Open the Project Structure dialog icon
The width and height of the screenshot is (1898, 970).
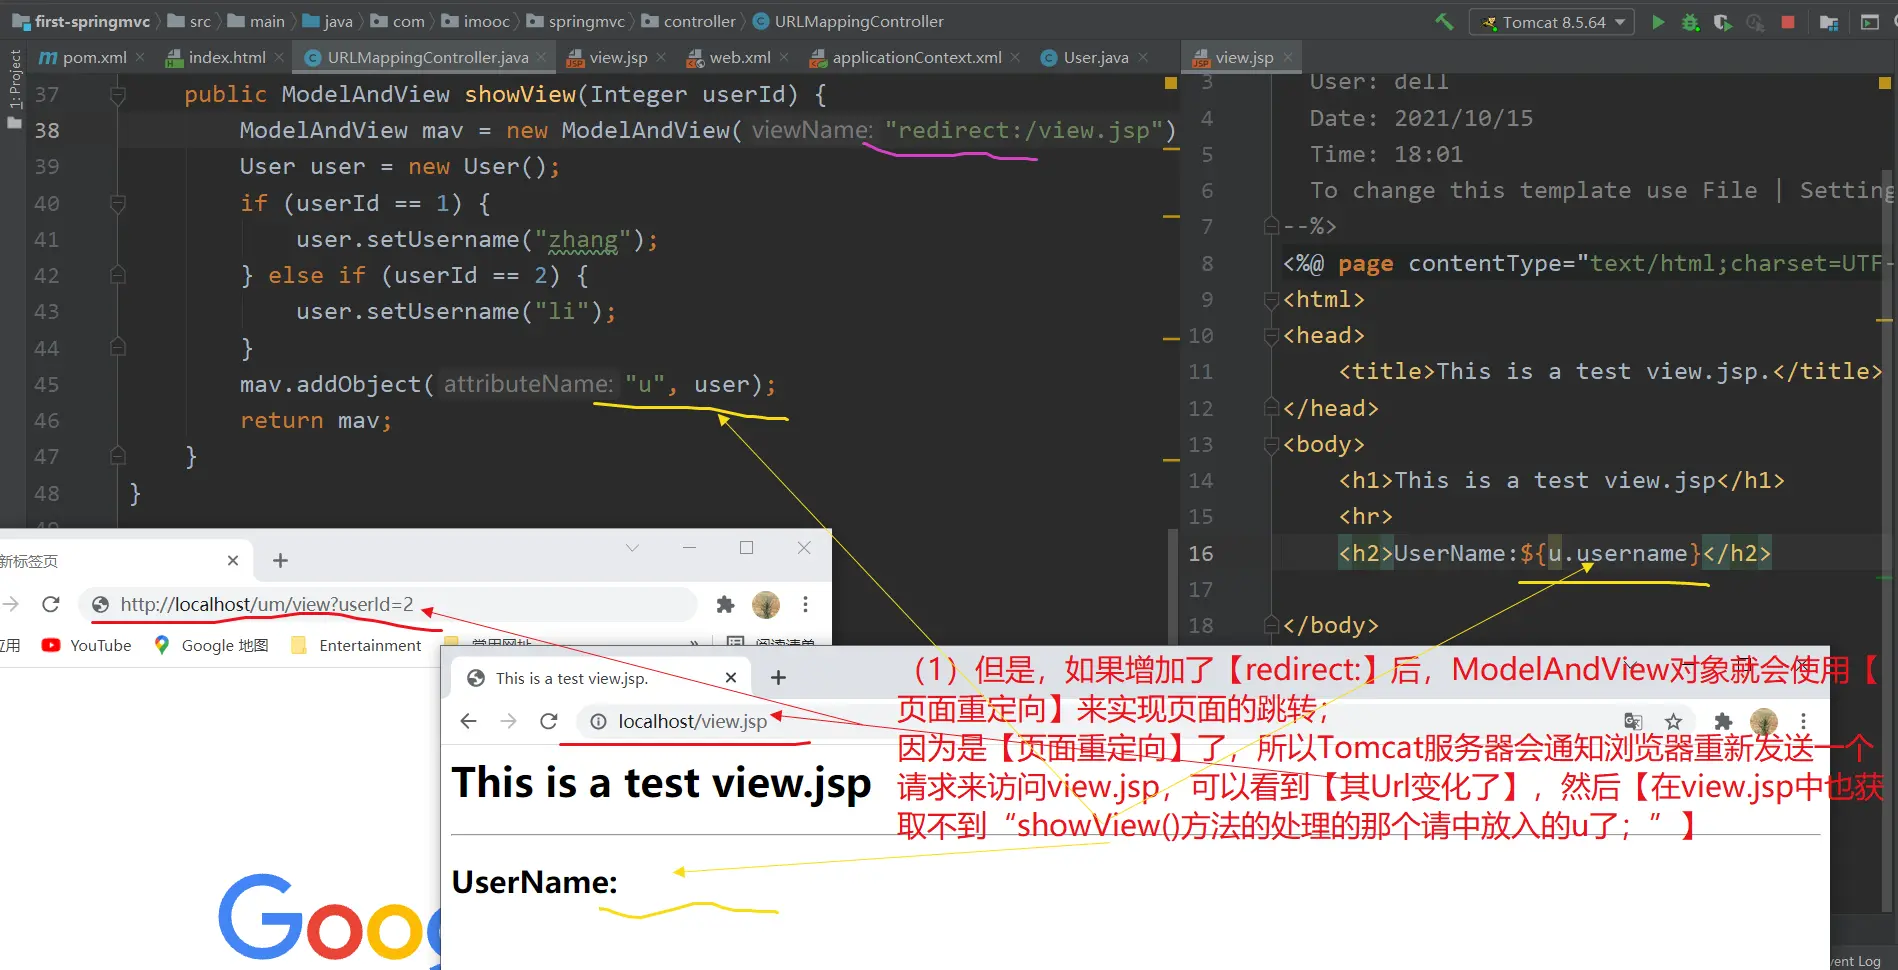click(1829, 22)
